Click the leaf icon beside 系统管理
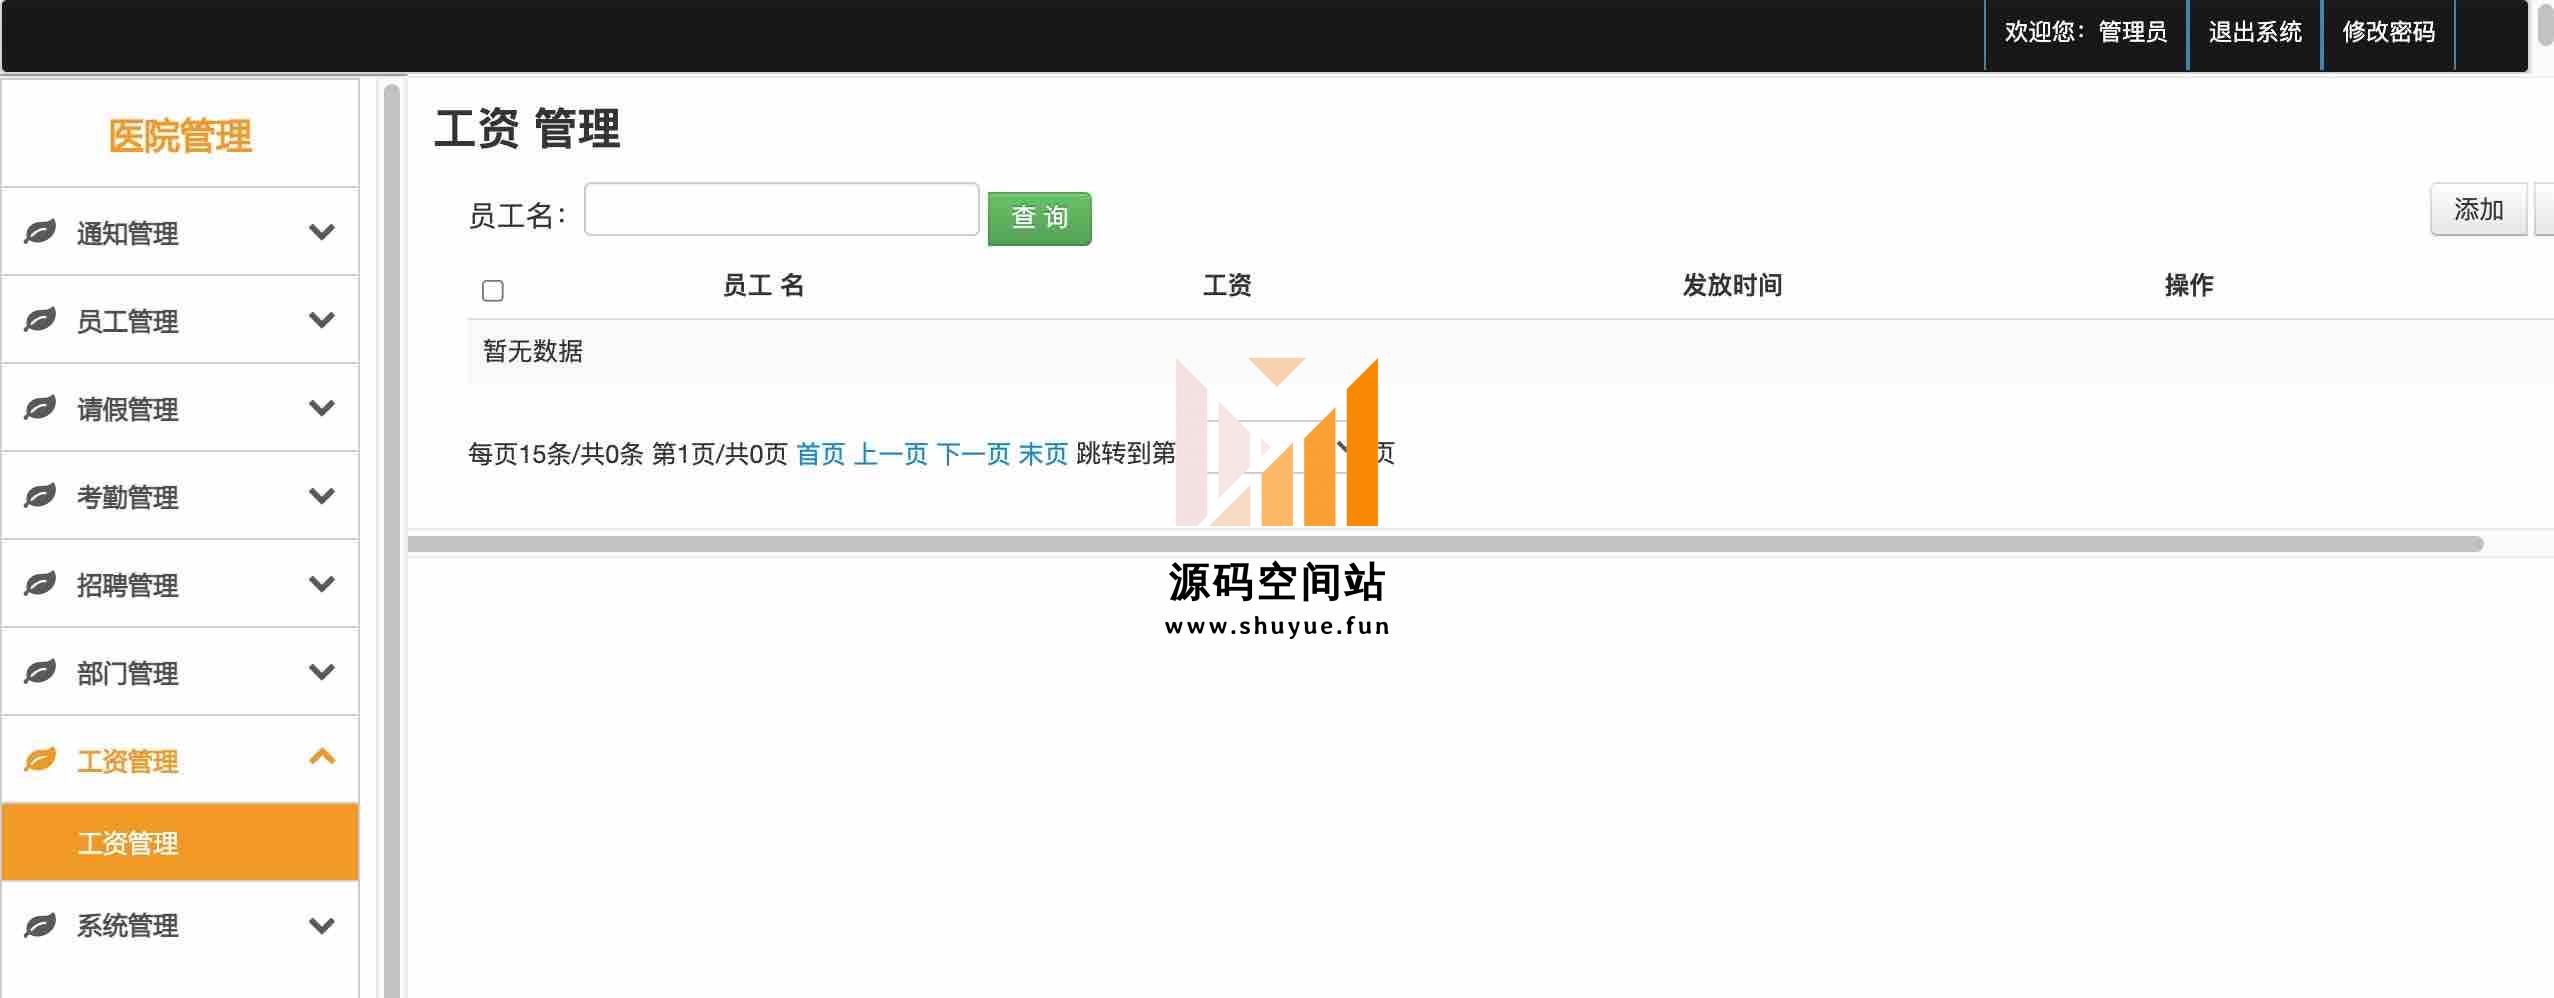Screen dimensions: 2554x998 (40, 926)
